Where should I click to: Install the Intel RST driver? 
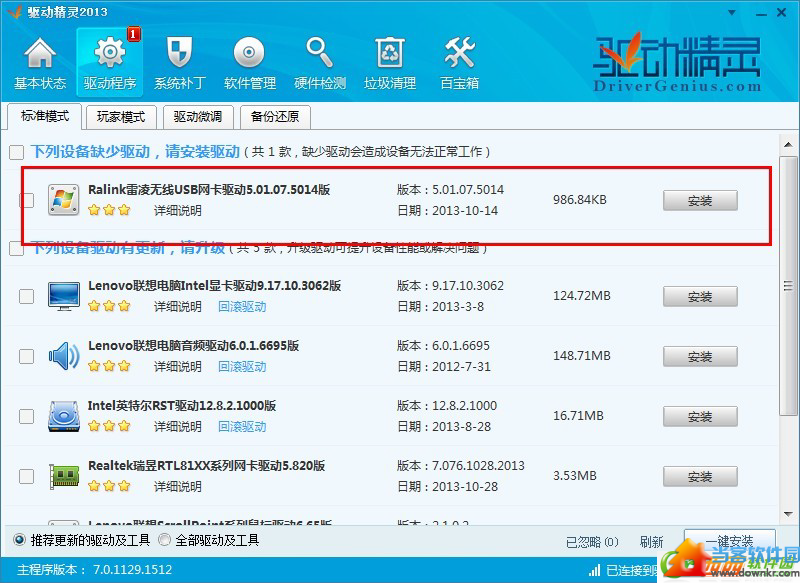pyautogui.click(x=700, y=417)
